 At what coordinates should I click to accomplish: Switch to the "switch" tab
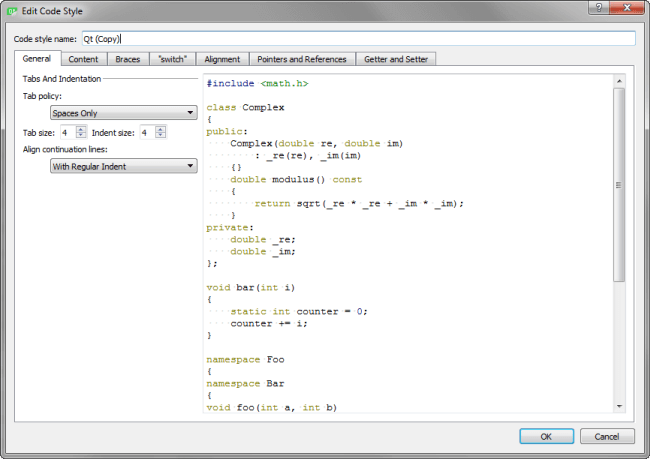click(x=172, y=59)
